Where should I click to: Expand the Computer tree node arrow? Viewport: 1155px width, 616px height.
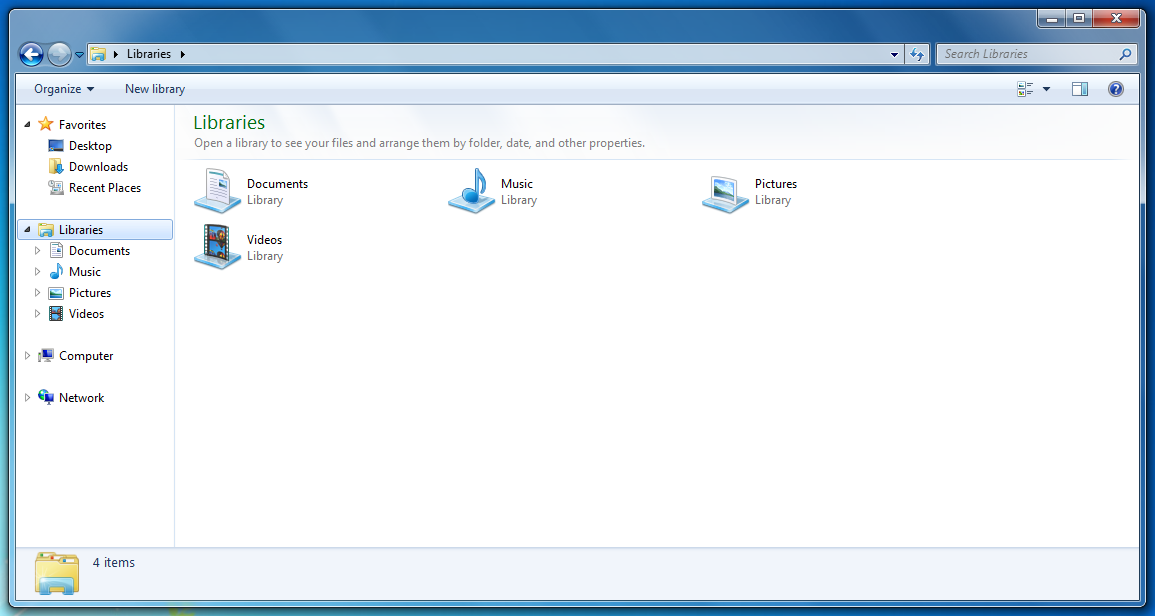coord(28,356)
